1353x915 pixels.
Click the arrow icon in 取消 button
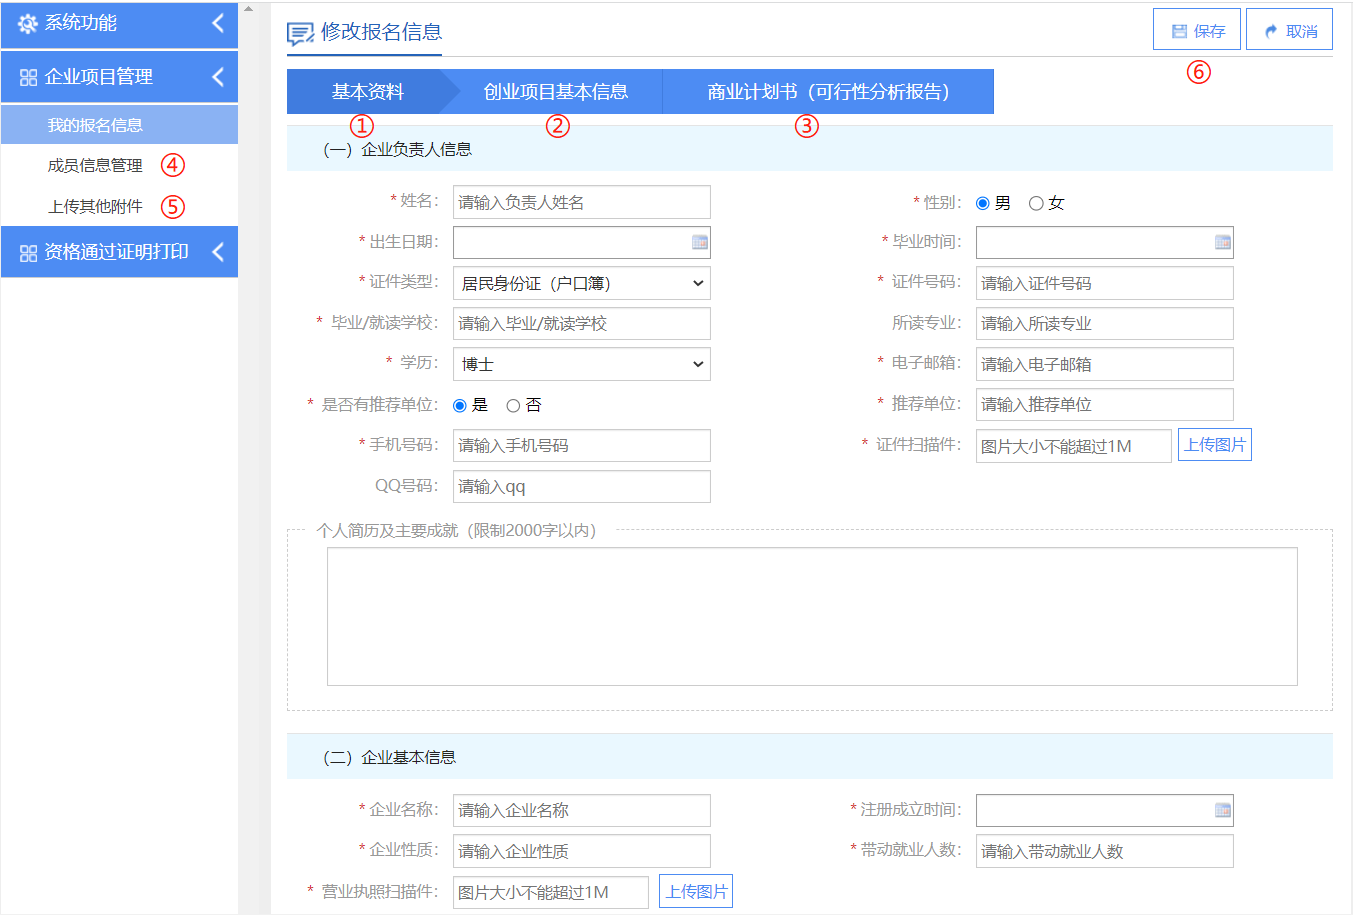1271,31
